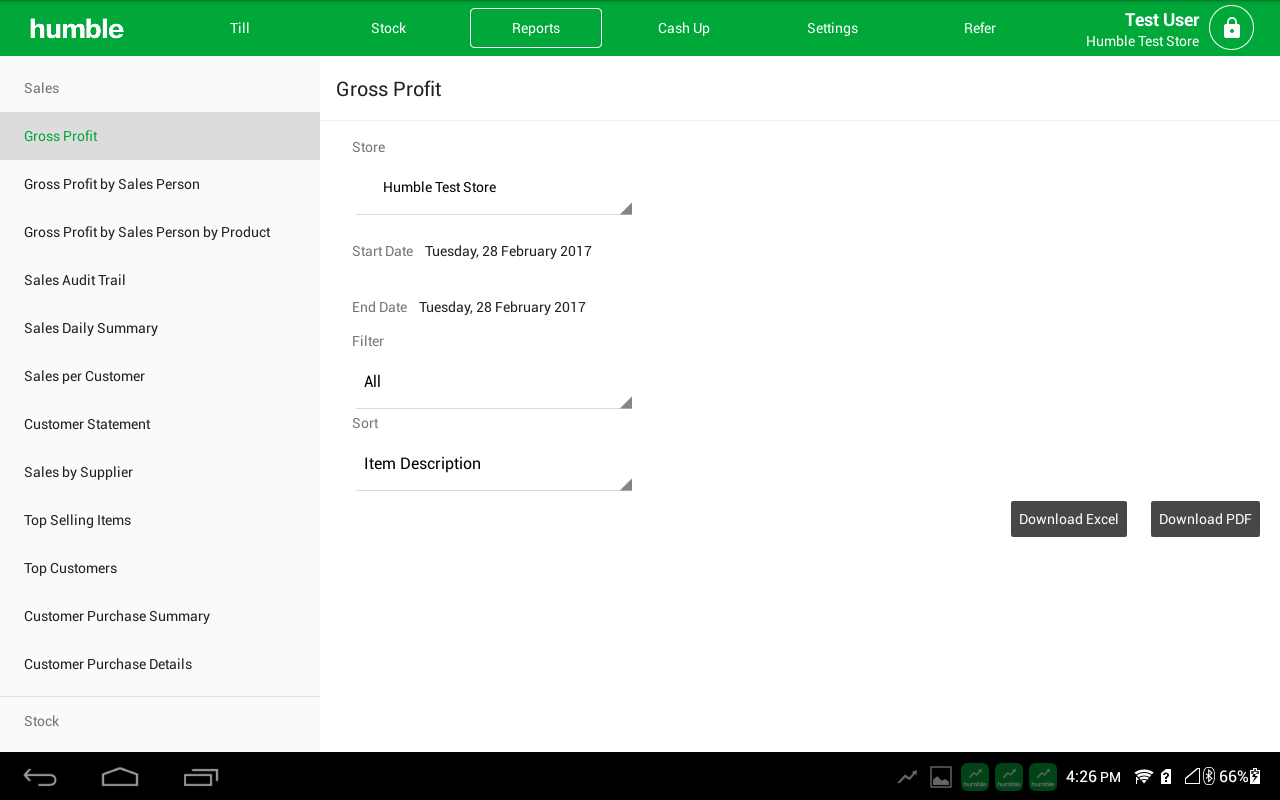Switch to the Cash Up tab
Image resolution: width=1280 pixels, height=800 pixels.
click(x=684, y=28)
